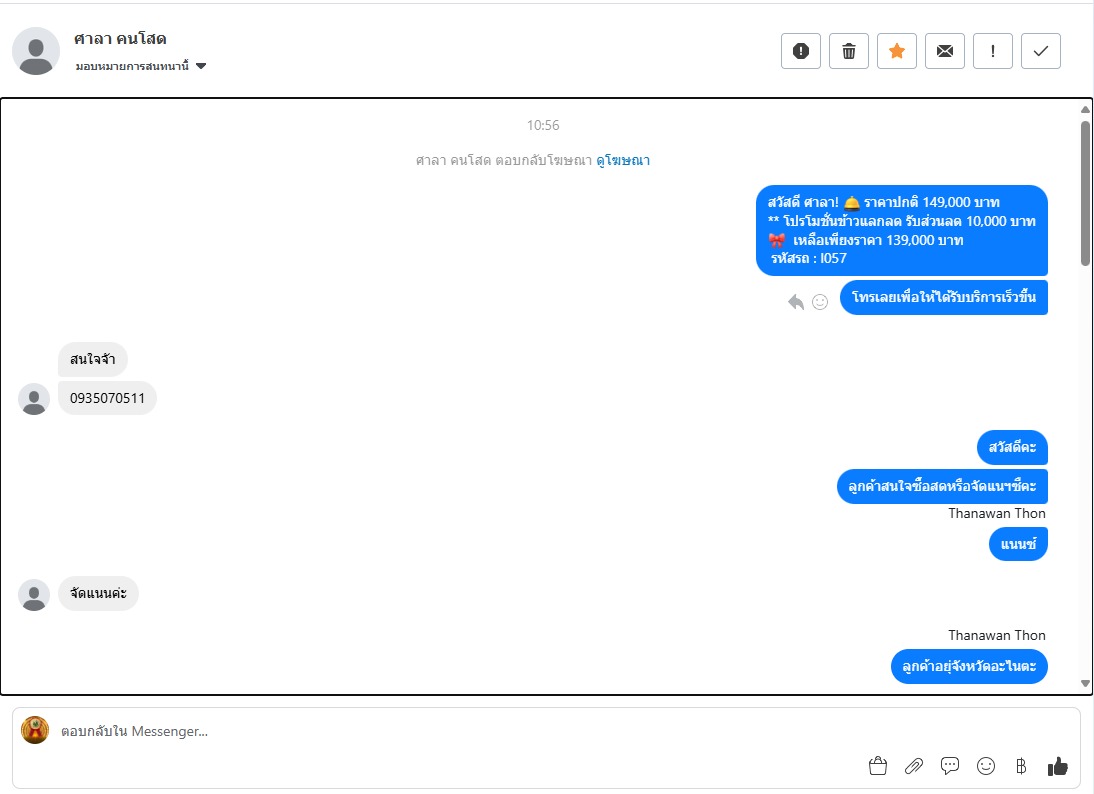Image resolution: width=1094 pixels, height=794 pixels.
Task: Mark conversation unread via envelope icon
Action: tap(945, 51)
